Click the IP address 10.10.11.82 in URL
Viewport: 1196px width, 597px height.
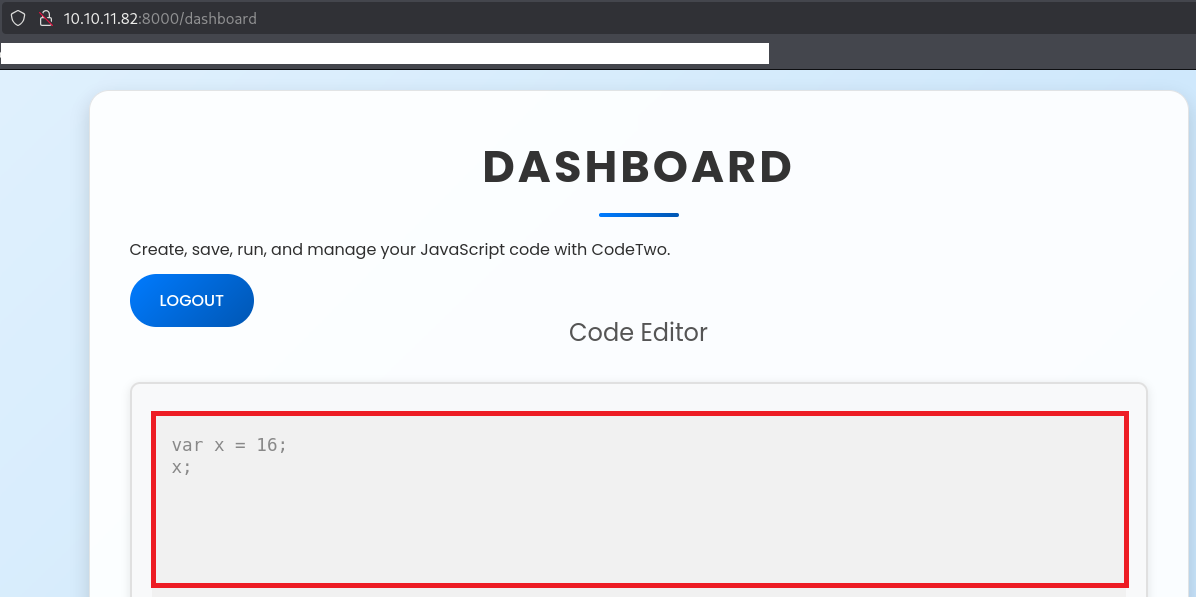pyautogui.click(x=101, y=19)
